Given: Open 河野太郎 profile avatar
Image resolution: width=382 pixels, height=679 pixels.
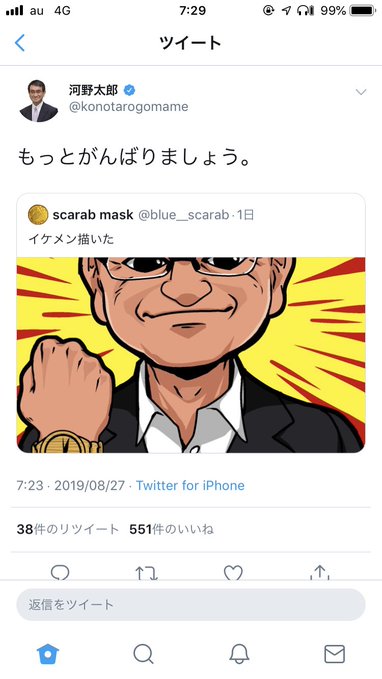Looking at the screenshot, I should click(x=39, y=100).
